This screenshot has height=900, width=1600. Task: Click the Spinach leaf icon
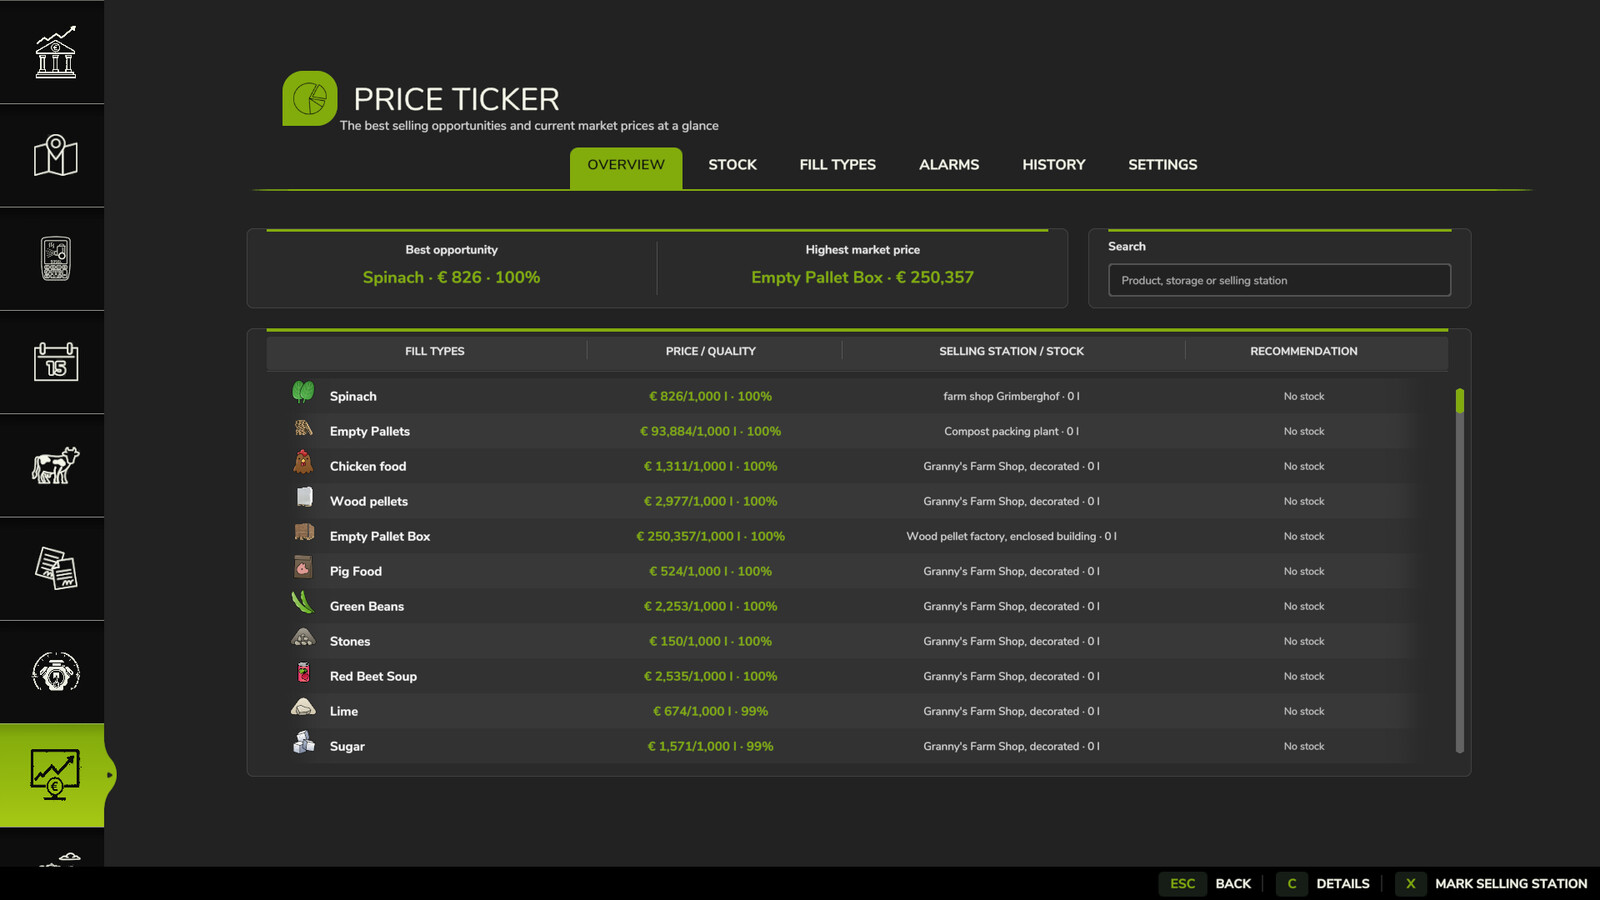click(303, 392)
